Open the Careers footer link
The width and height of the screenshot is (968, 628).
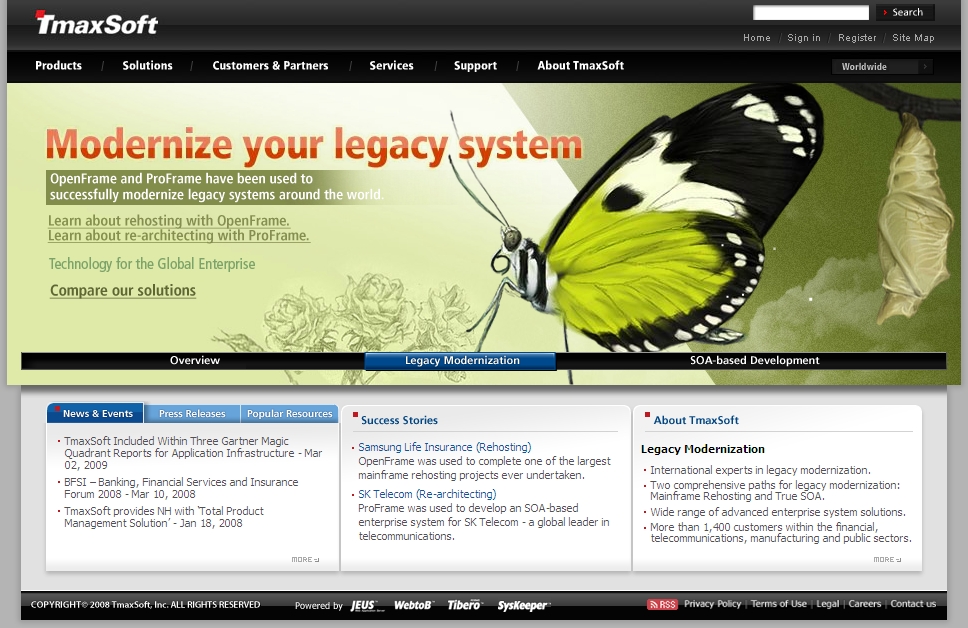[864, 604]
